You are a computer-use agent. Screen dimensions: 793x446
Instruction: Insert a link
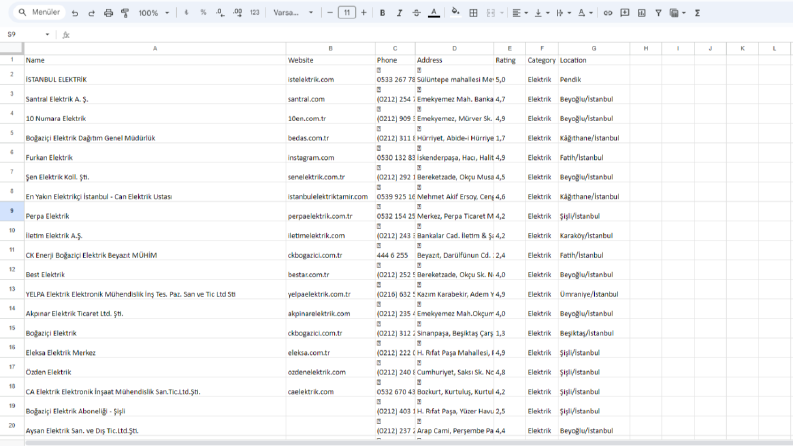[608, 13]
